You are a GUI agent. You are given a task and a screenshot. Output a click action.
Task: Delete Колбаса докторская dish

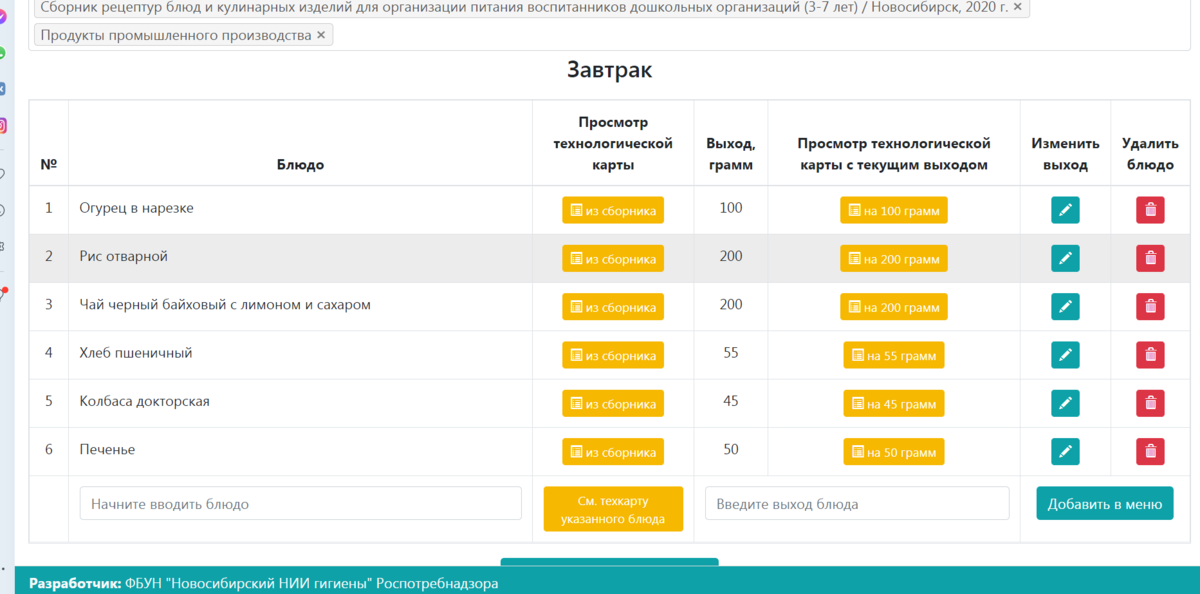coord(1150,403)
